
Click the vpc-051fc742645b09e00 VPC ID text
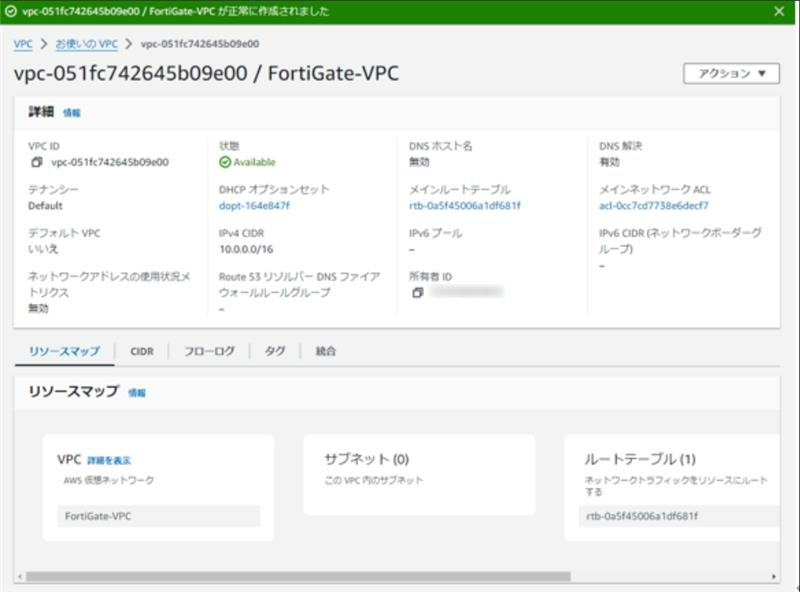point(110,162)
